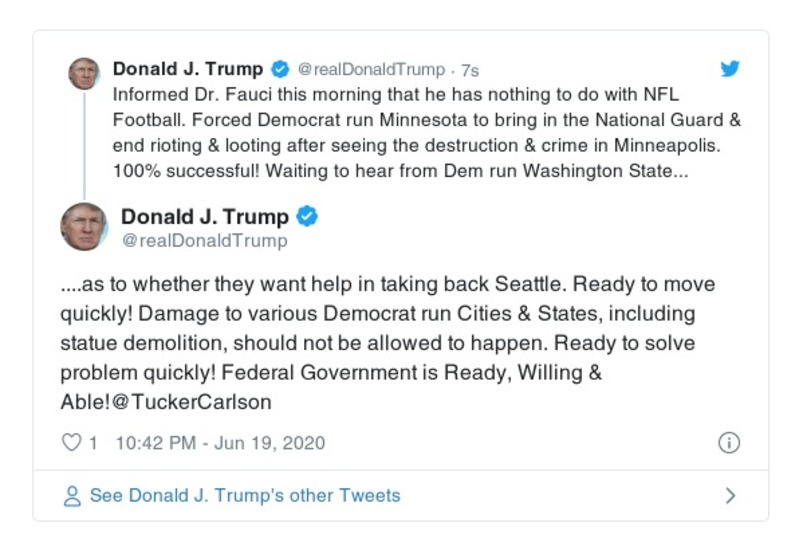
Task: Click the Donald J. Trump name in the parent tweet
Action: [187, 69]
